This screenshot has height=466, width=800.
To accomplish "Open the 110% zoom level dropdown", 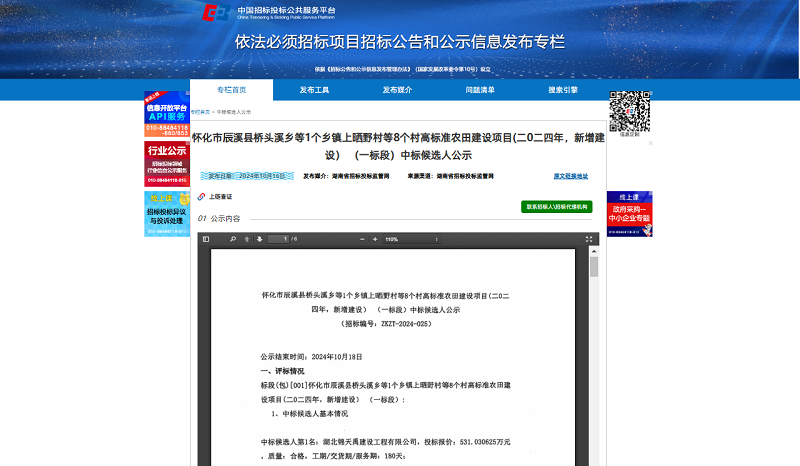I will click(x=410, y=239).
